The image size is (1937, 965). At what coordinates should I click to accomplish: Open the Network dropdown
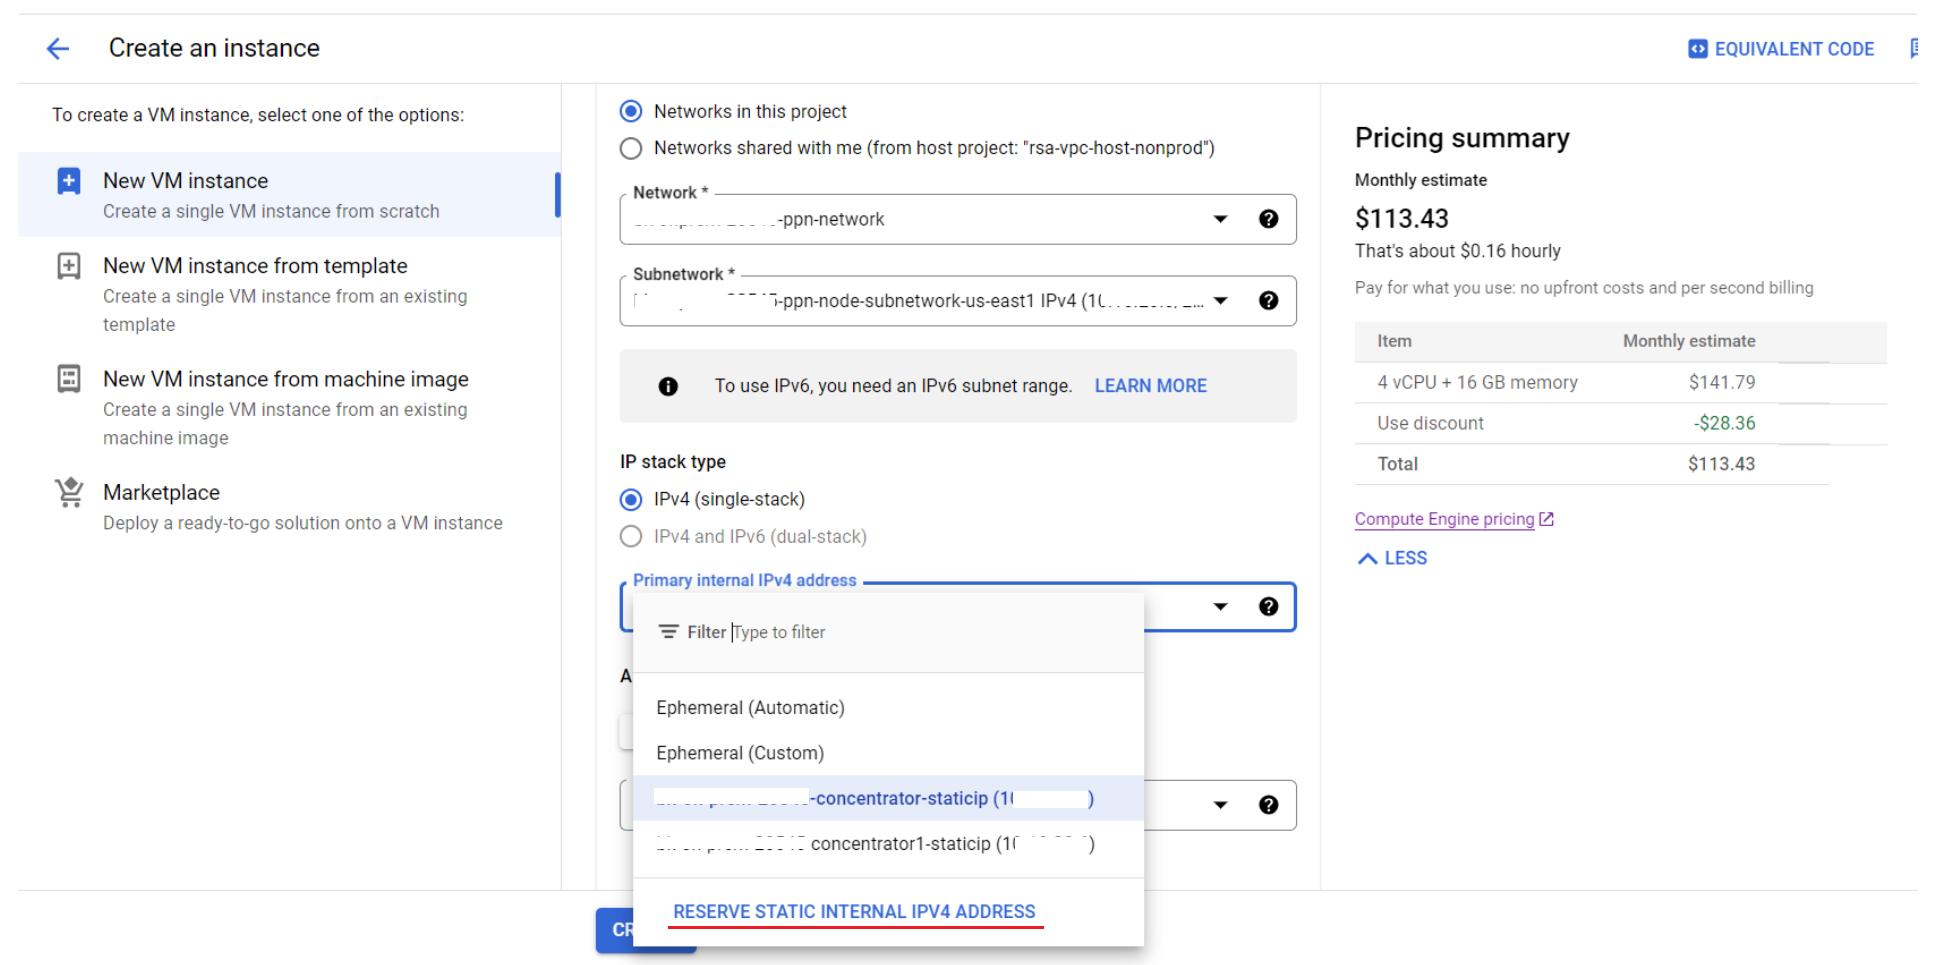click(x=1220, y=219)
